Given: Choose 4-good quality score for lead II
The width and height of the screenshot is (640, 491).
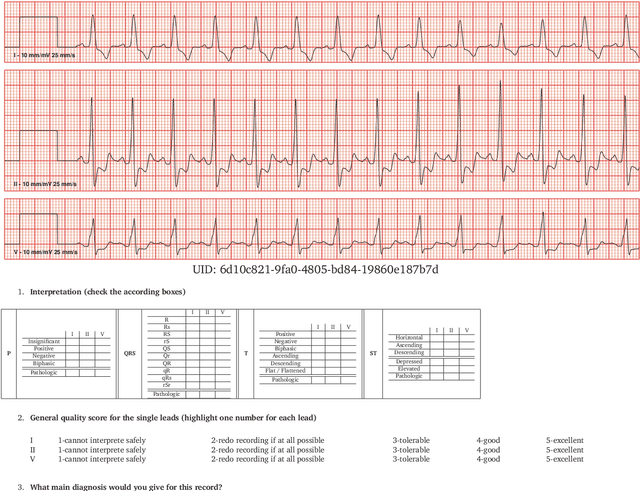Looking at the screenshot, I should pyautogui.click(x=488, y=450).
